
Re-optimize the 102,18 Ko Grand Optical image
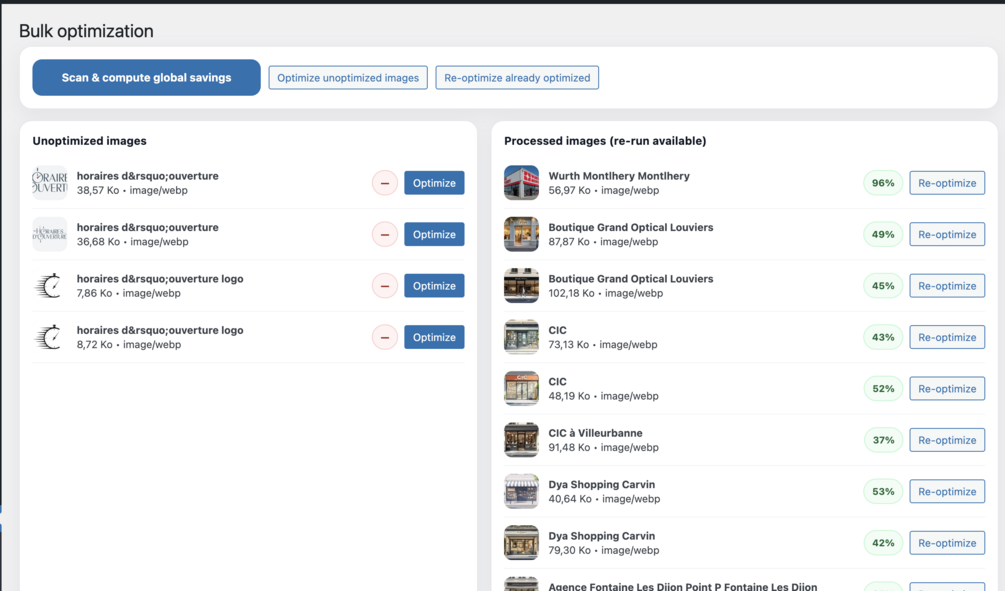point(947,286)
